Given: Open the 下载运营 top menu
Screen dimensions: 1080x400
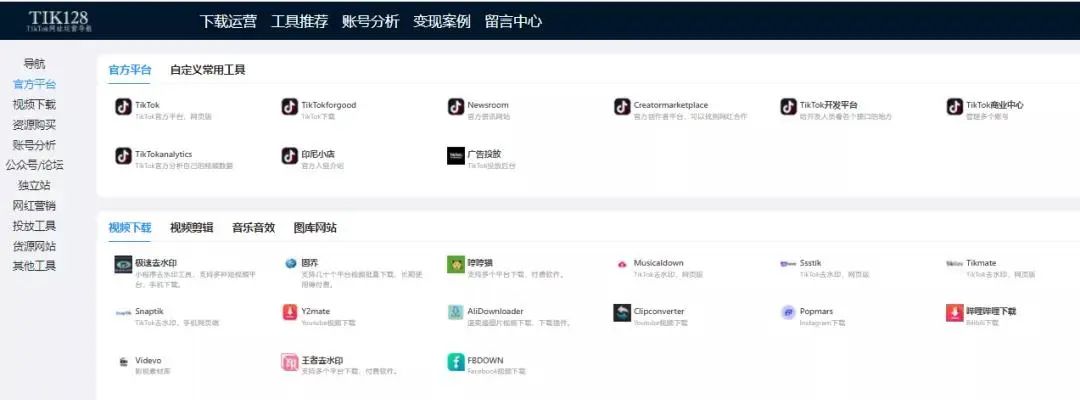Looking at the screenshot, I should pos(229,21).
